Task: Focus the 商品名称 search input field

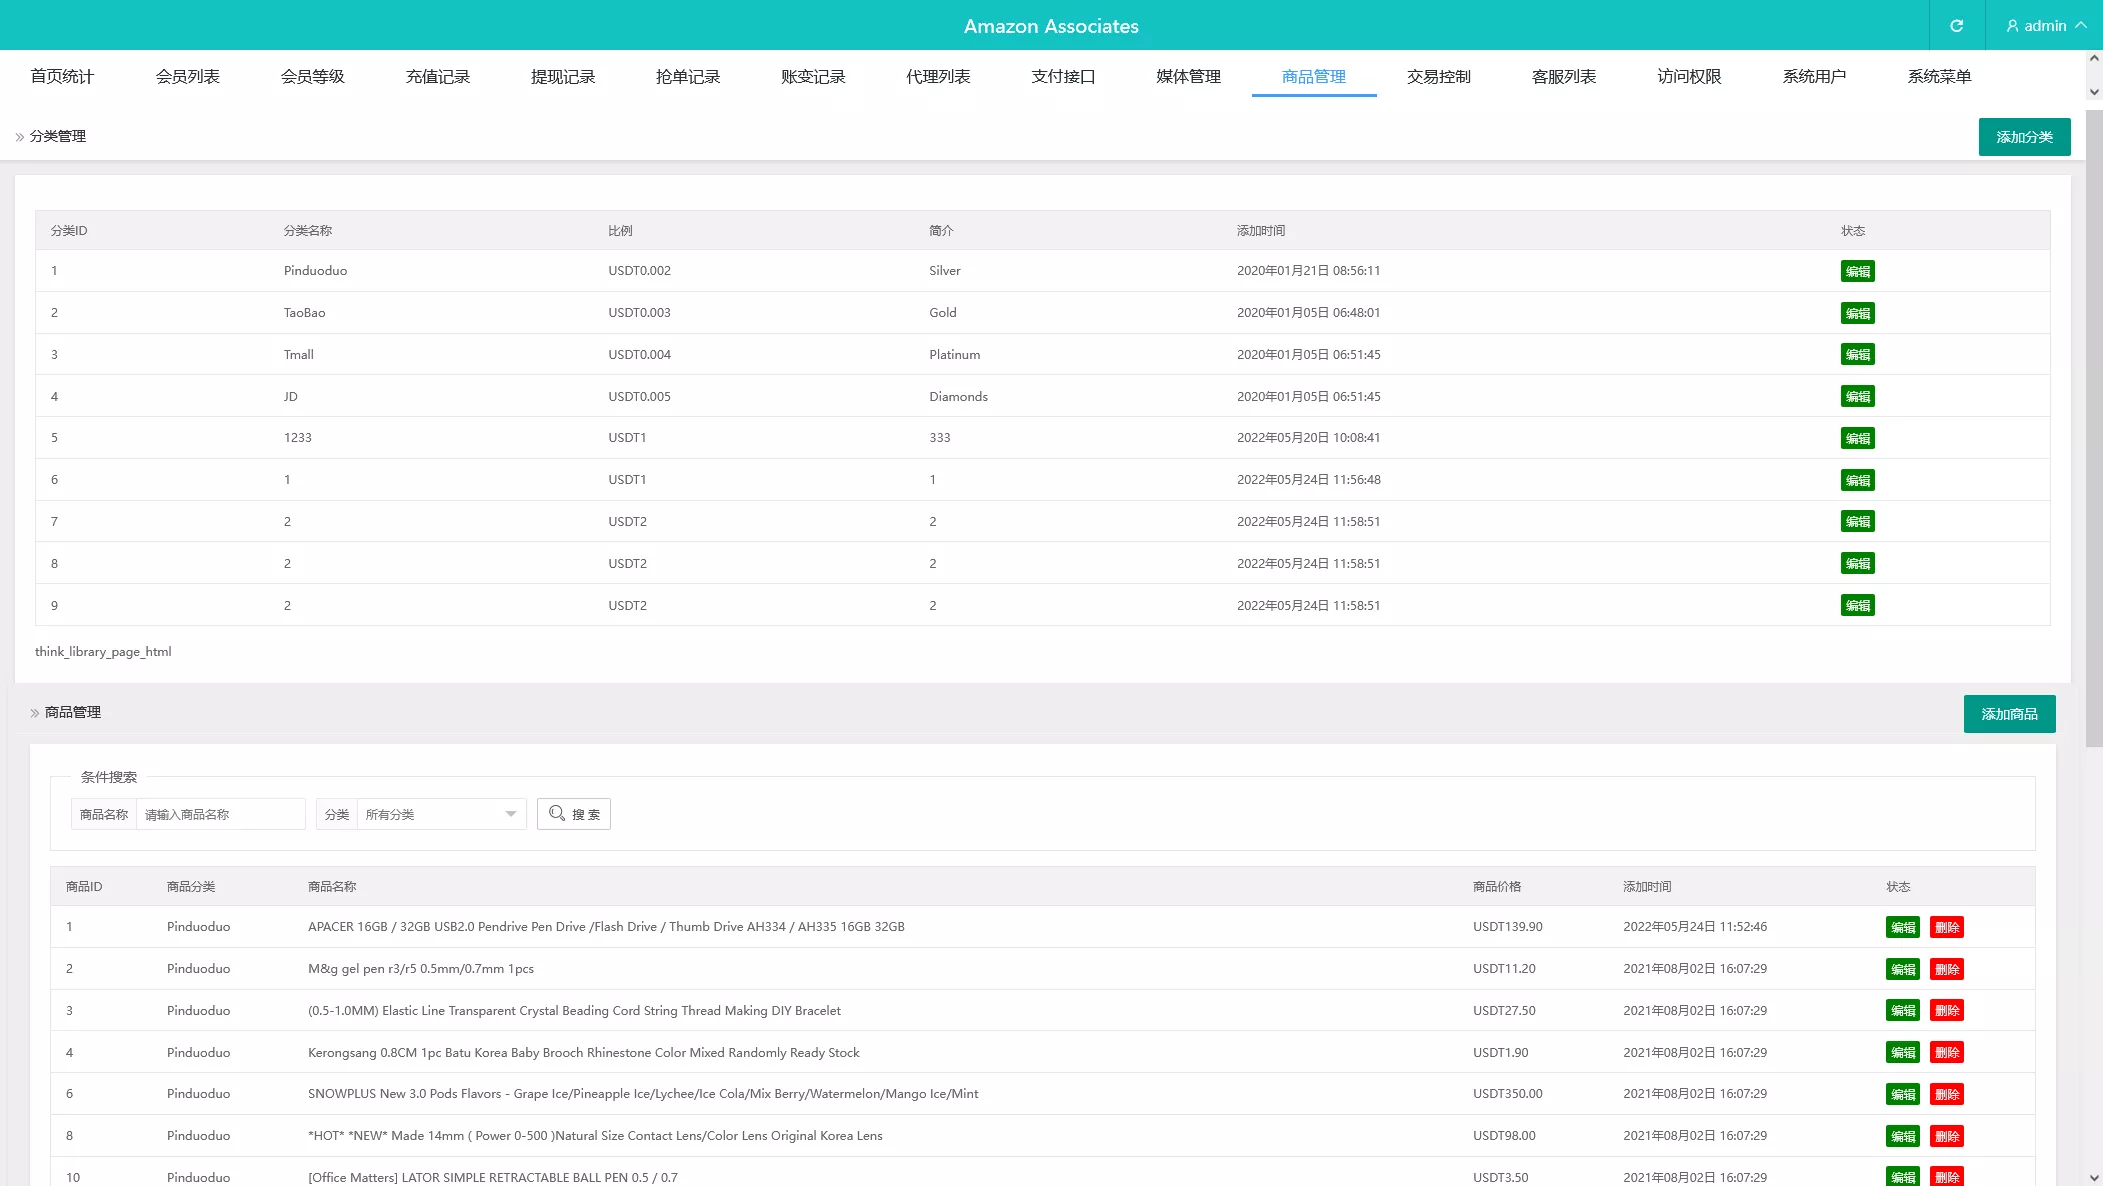Action: point(220,814)
